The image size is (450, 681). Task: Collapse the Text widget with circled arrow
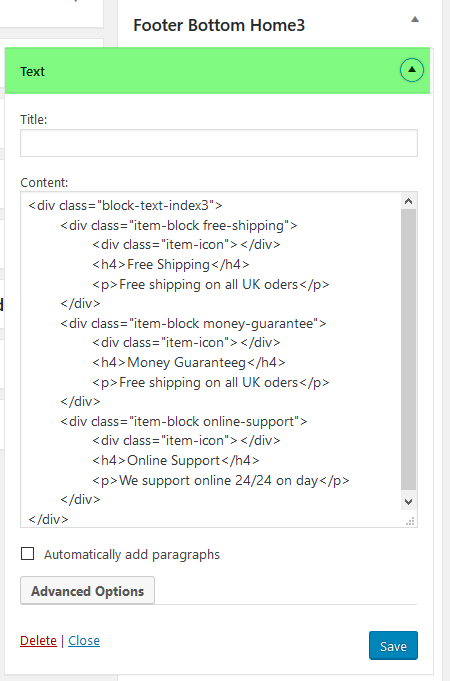tap(412, 70)
